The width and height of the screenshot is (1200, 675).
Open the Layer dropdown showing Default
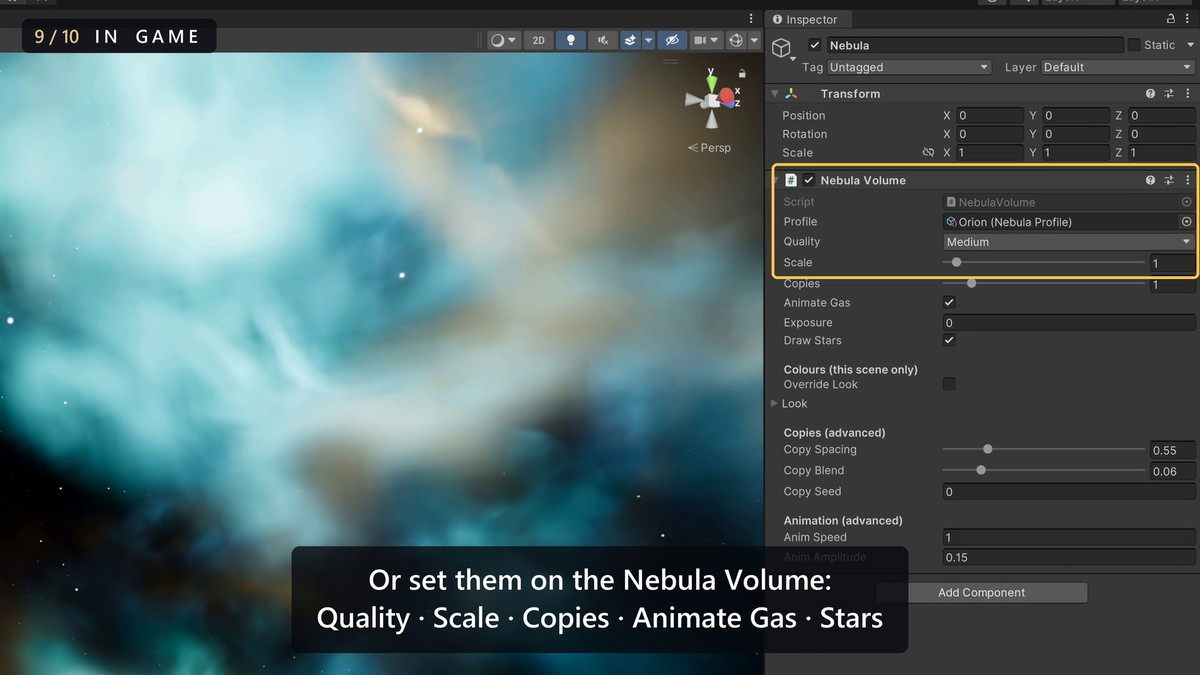point(1118,67)
